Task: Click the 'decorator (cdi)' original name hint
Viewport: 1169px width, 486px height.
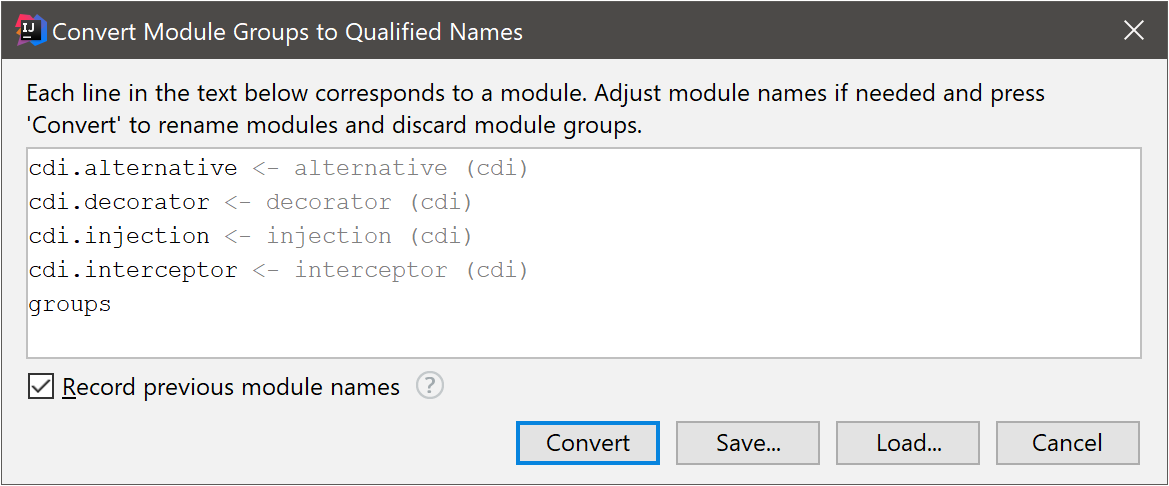Action: [x=370, y=202]
